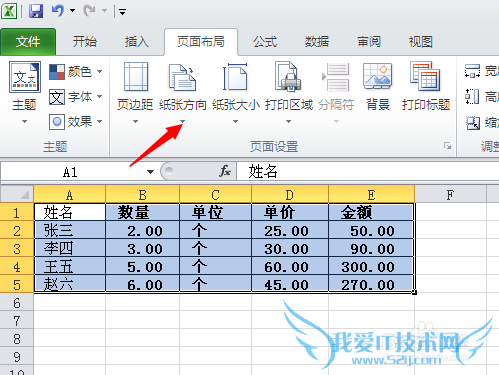Click the height scale icon

[x=472, y=97]
